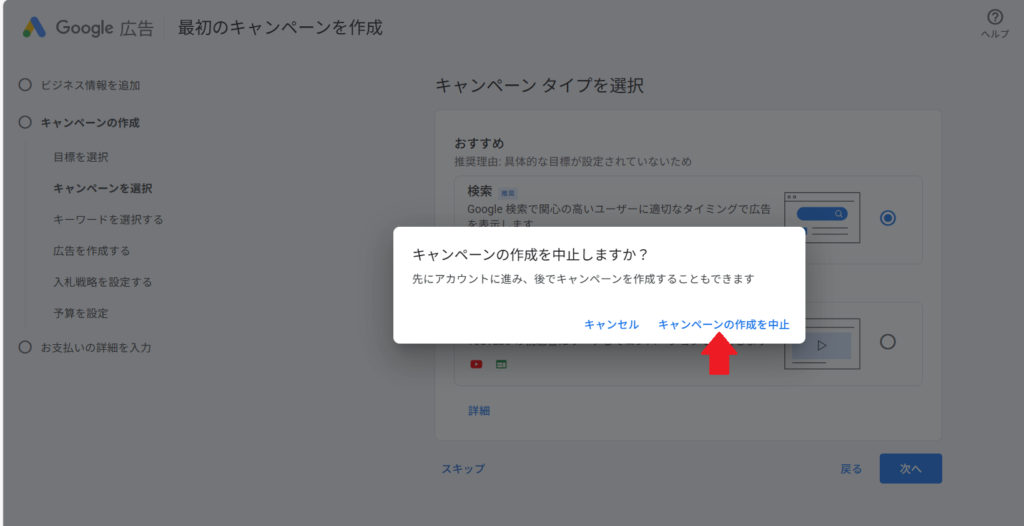Click the キャンペーンの作成 step circle
This screenshot has width=1024, height=526.
[25, 122]
